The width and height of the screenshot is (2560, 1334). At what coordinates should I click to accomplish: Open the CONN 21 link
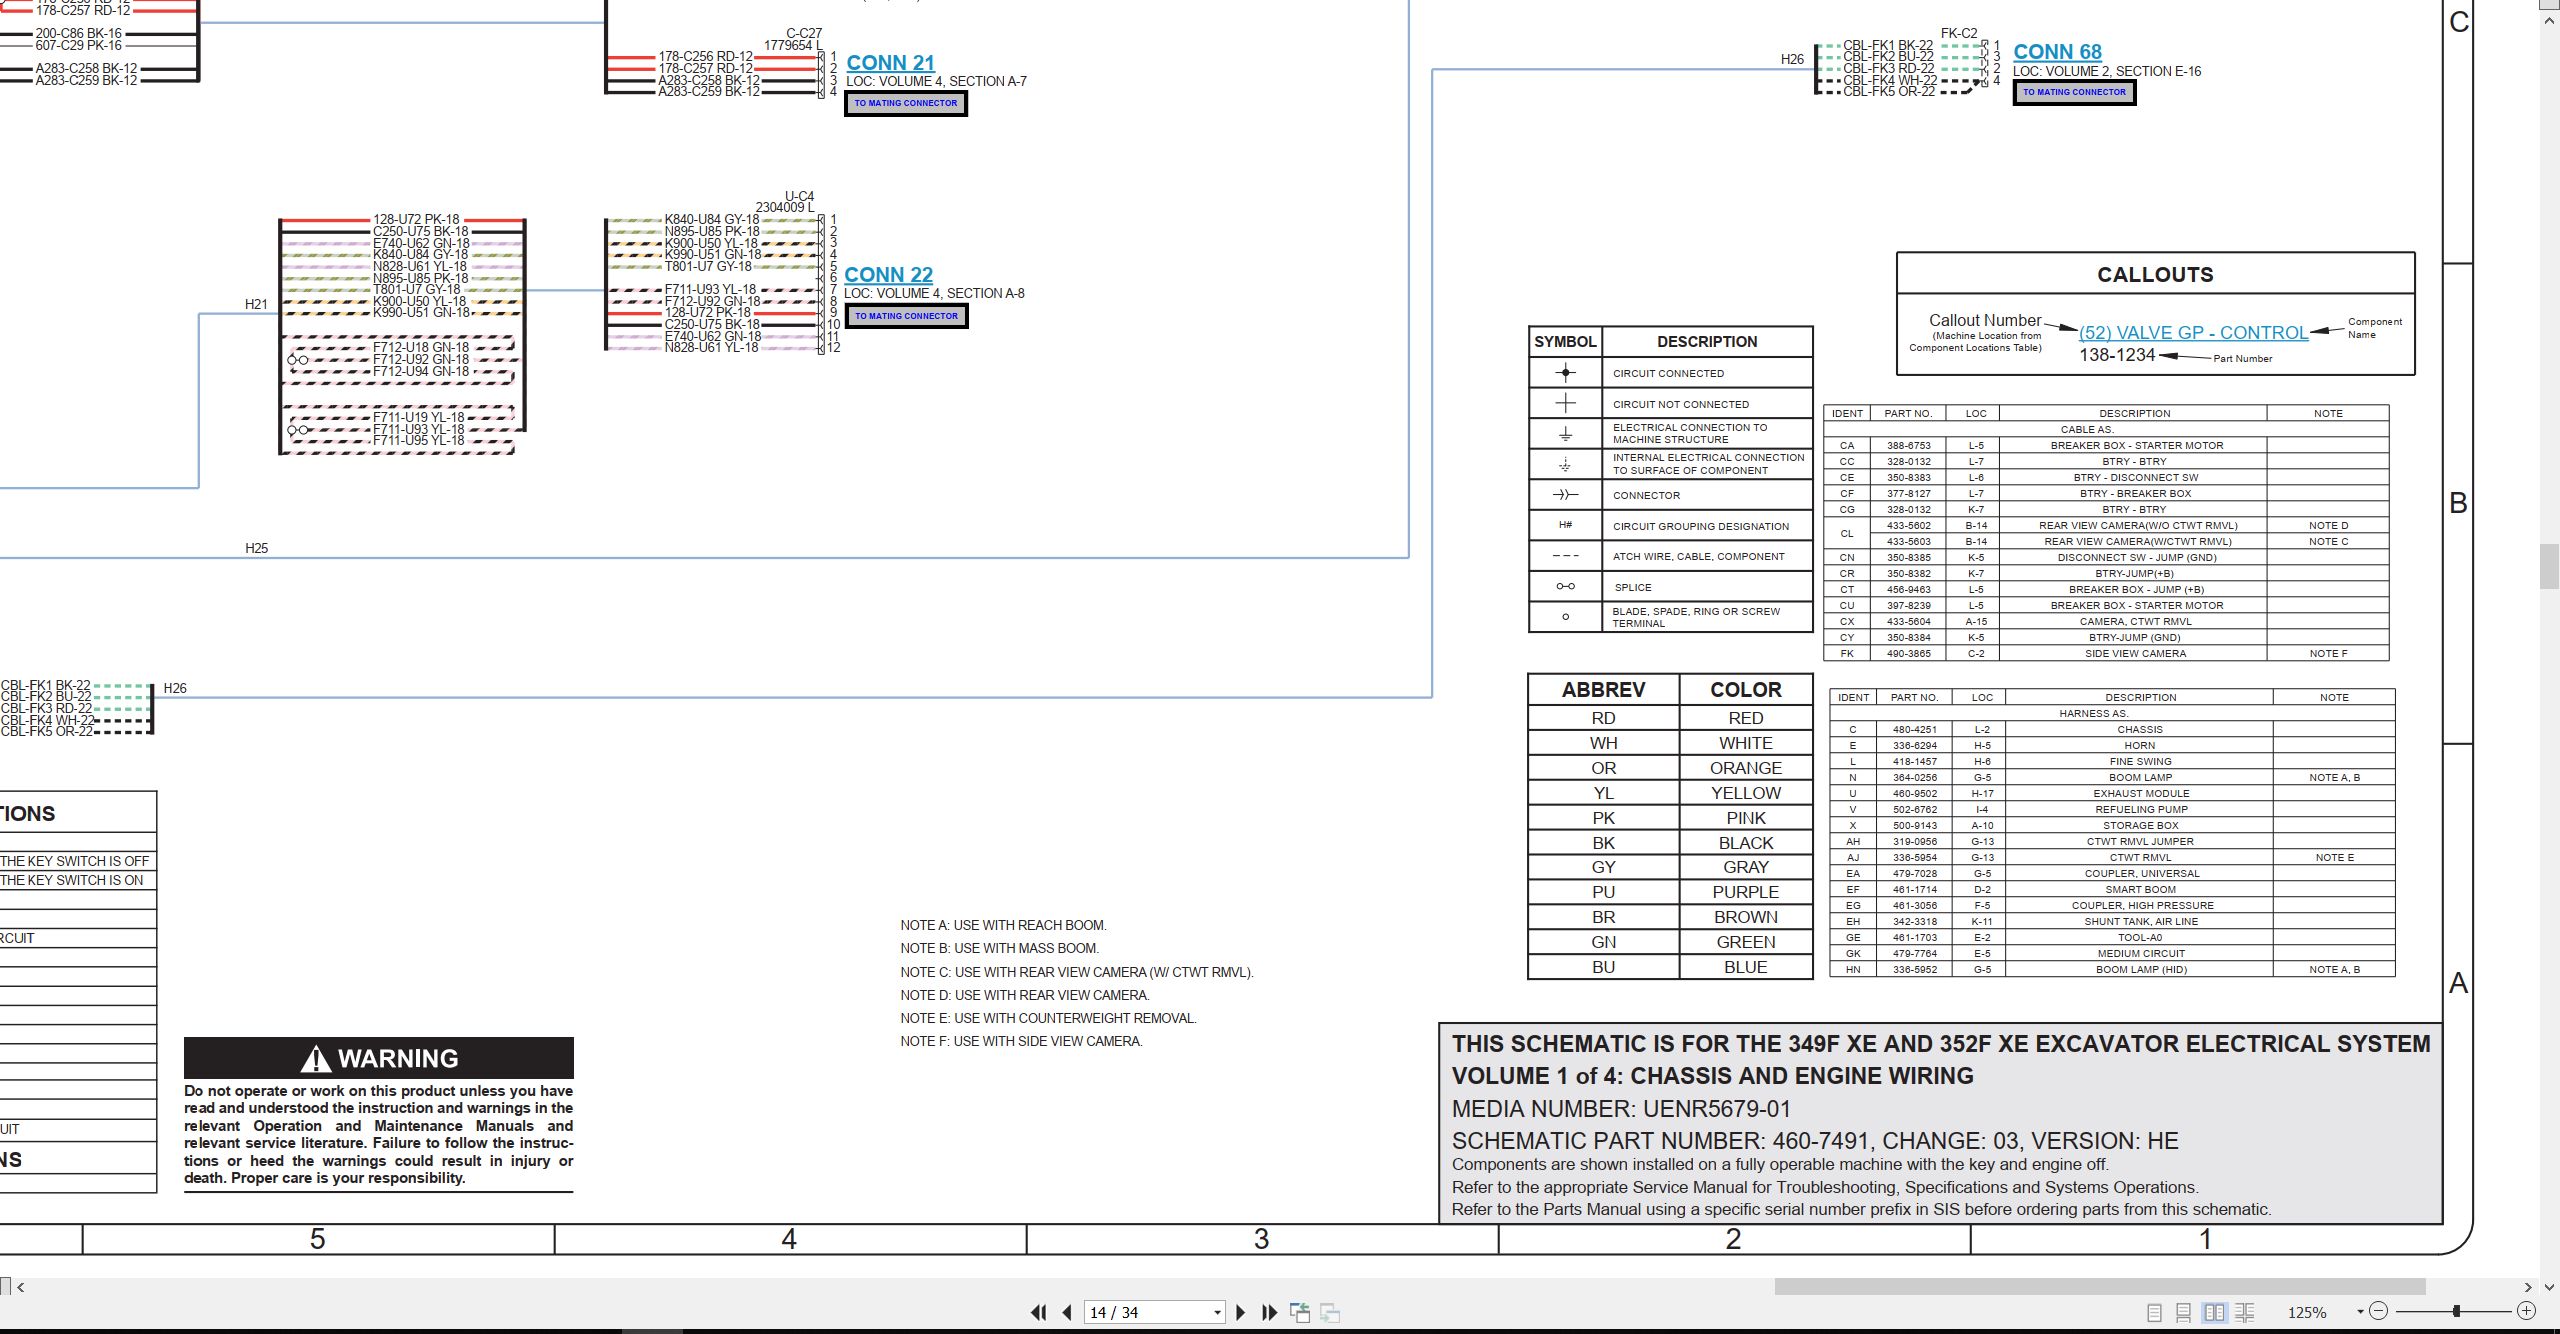coord(890,62)
